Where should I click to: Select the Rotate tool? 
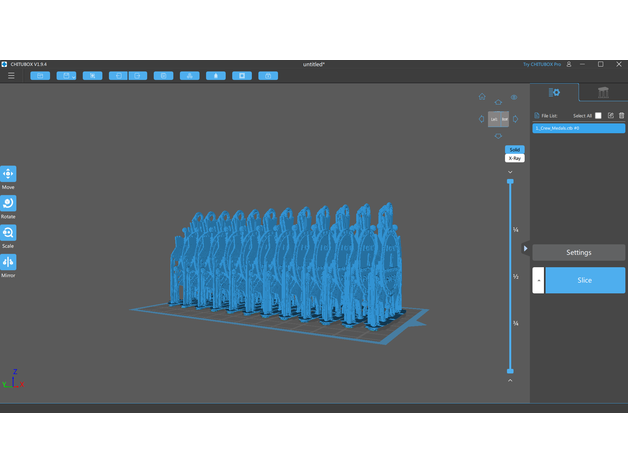[8, 203]
